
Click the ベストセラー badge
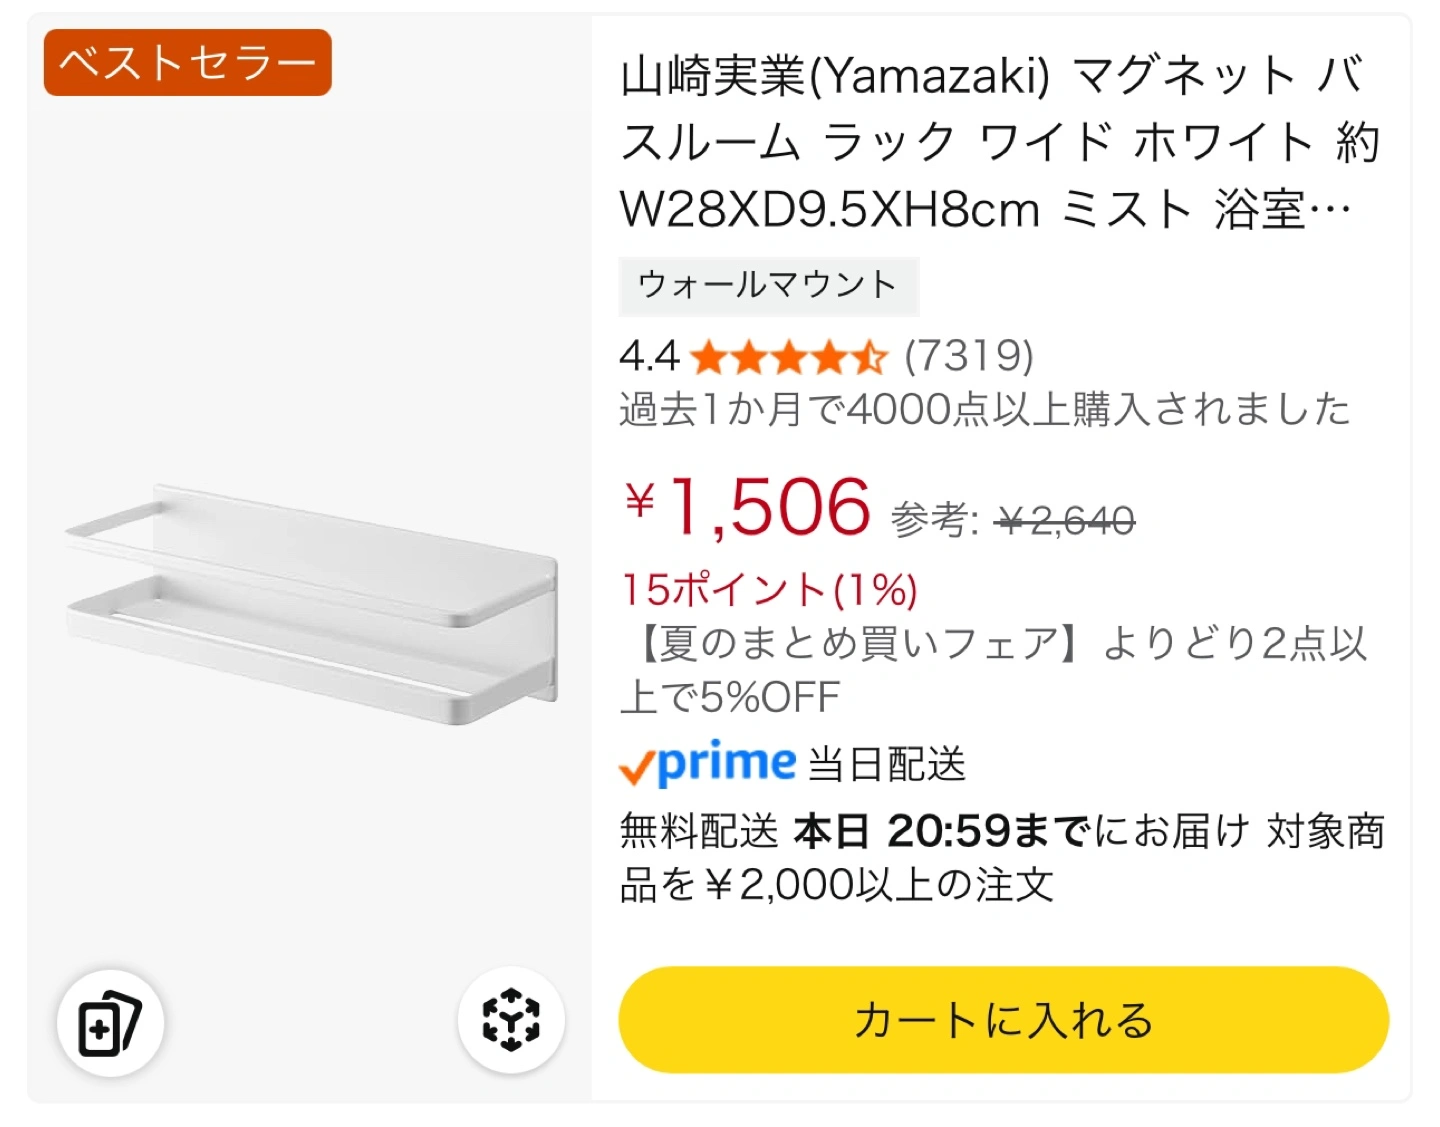(x=187, y=63)
